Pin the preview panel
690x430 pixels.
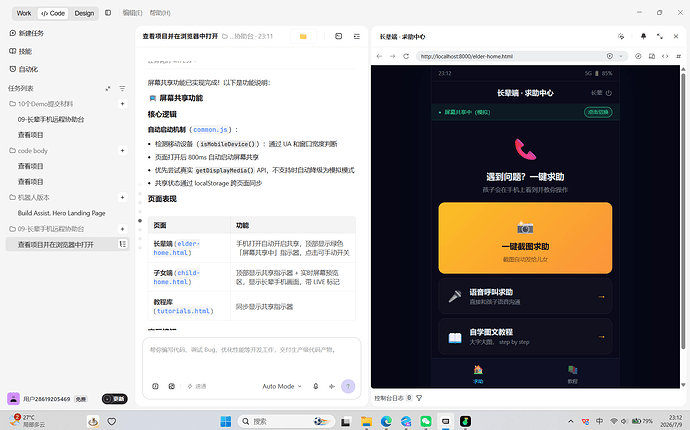pyautogui.click(x=643, y=37)
